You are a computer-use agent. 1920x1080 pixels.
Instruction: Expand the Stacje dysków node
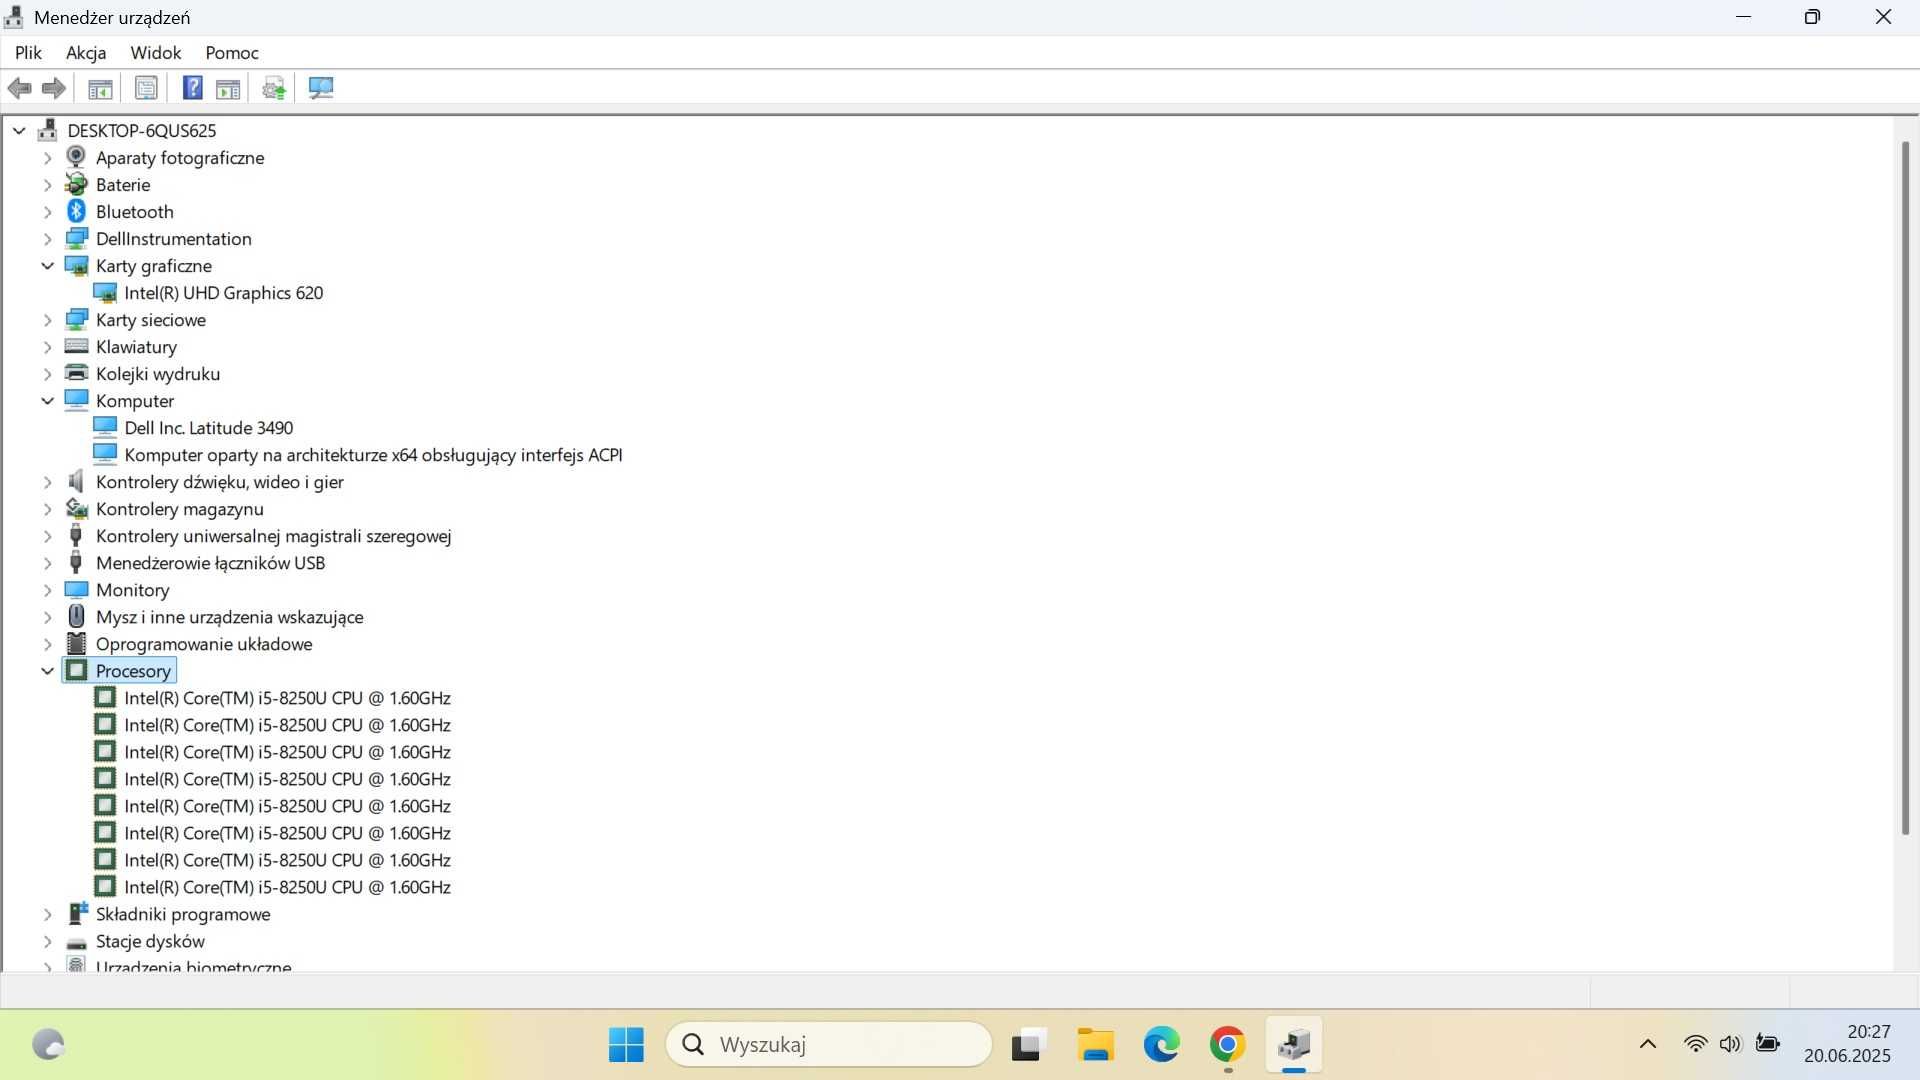47,940
